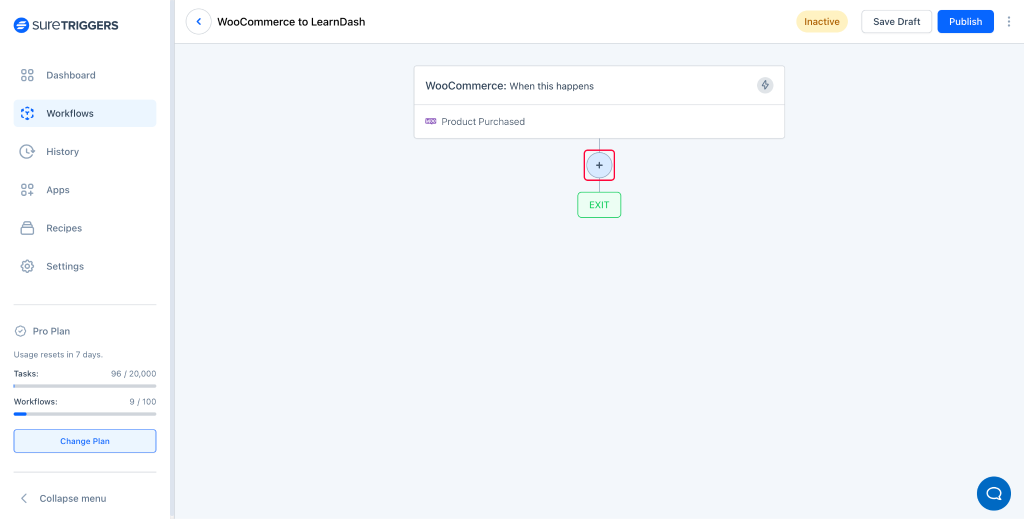Open Settings in the sidebar

tap(85, 266)
